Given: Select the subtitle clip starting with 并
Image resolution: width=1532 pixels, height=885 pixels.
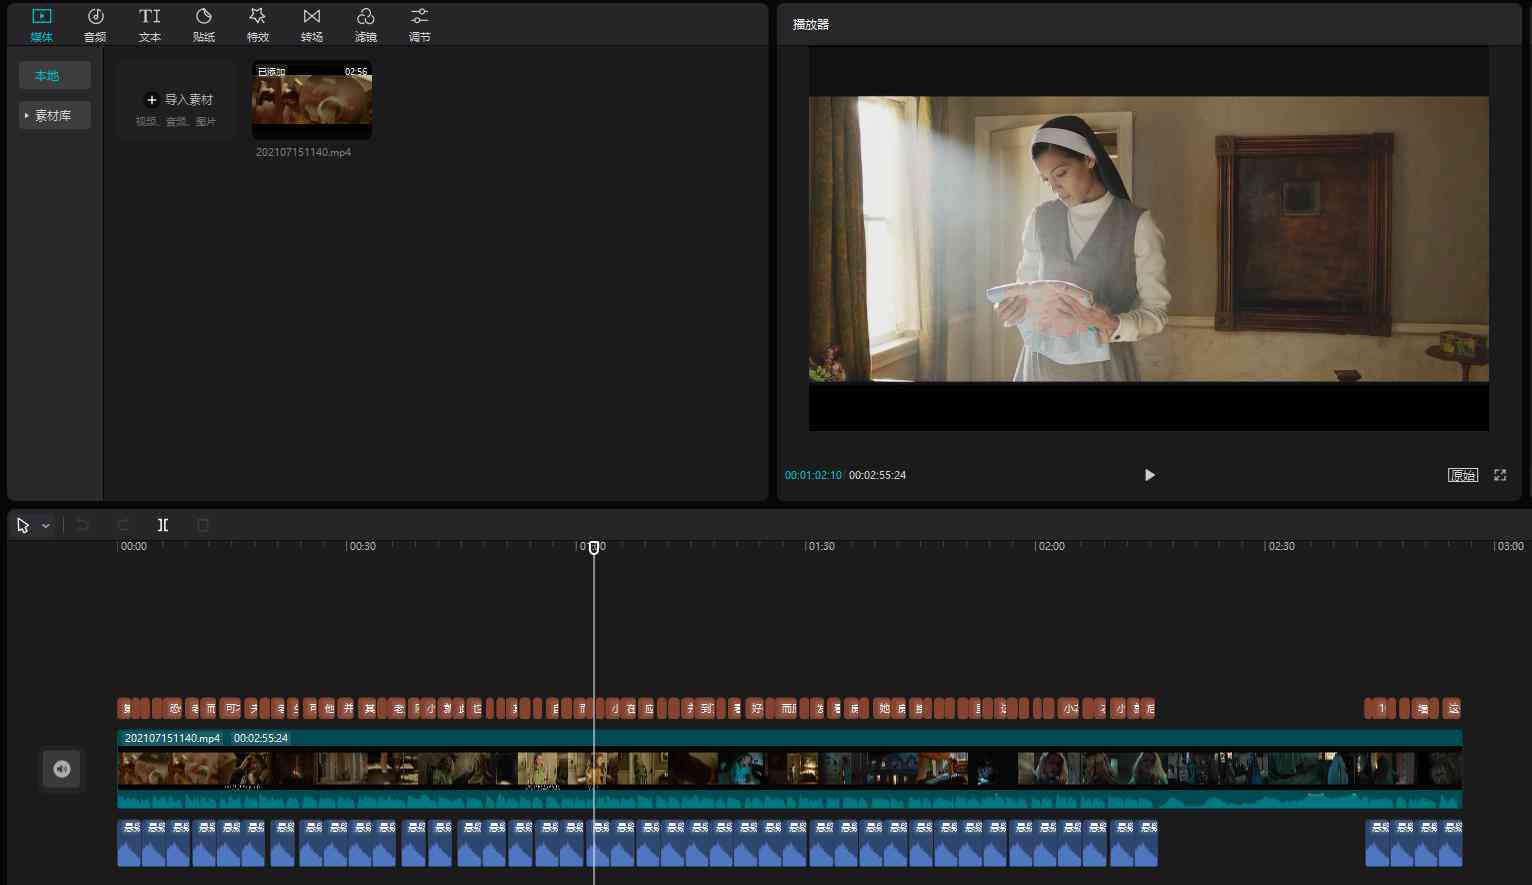Looking at the screenshot, I should coord(346,709).
